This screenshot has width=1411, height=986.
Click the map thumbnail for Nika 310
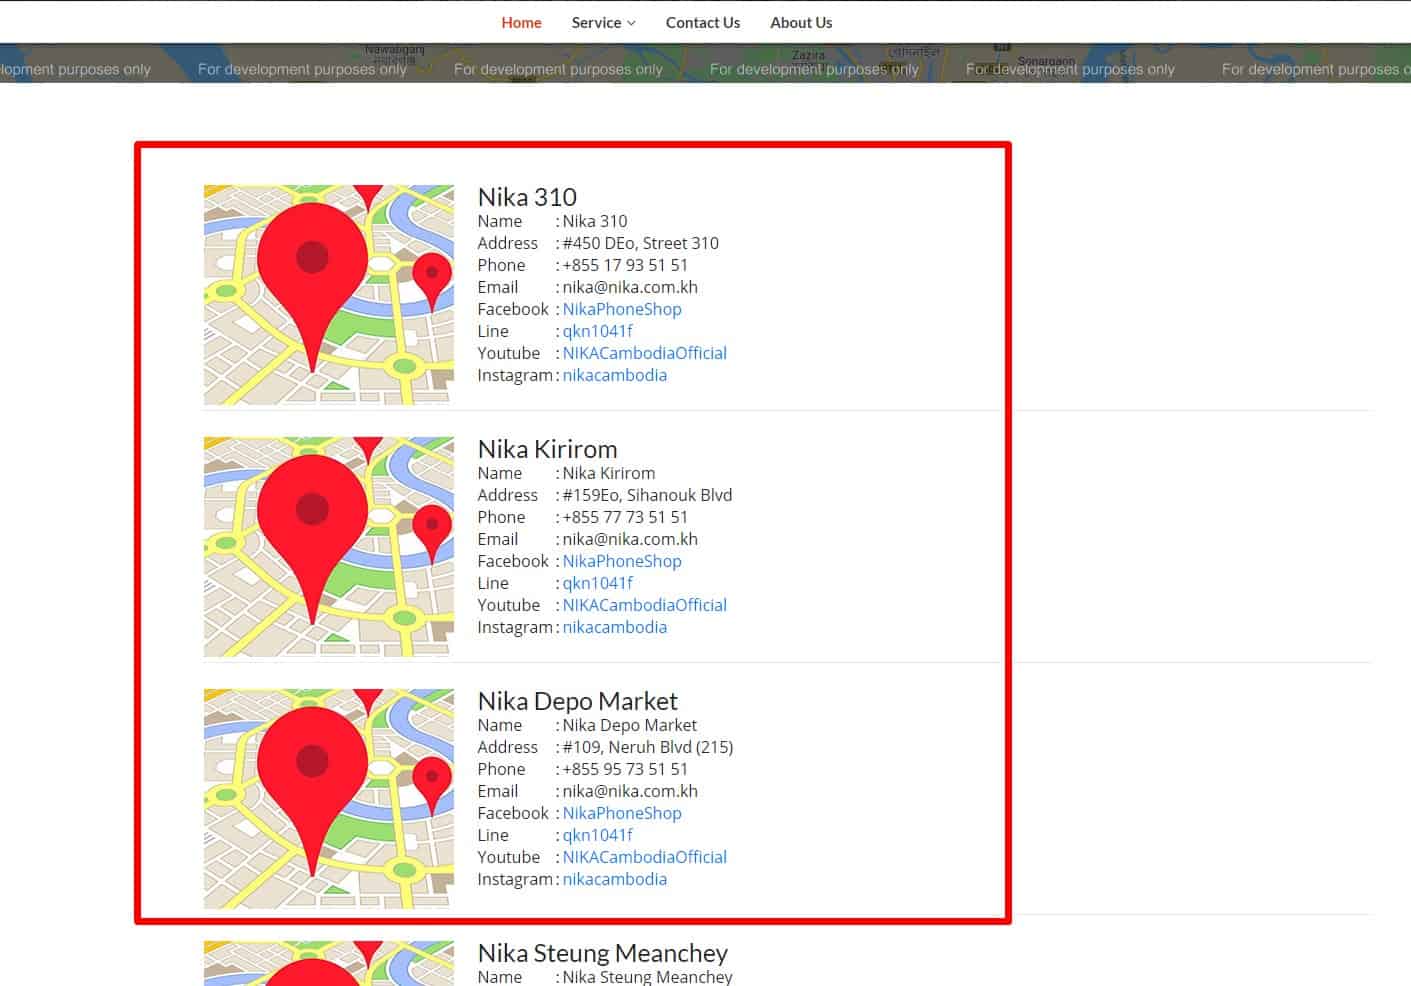[x=328, y=294]
